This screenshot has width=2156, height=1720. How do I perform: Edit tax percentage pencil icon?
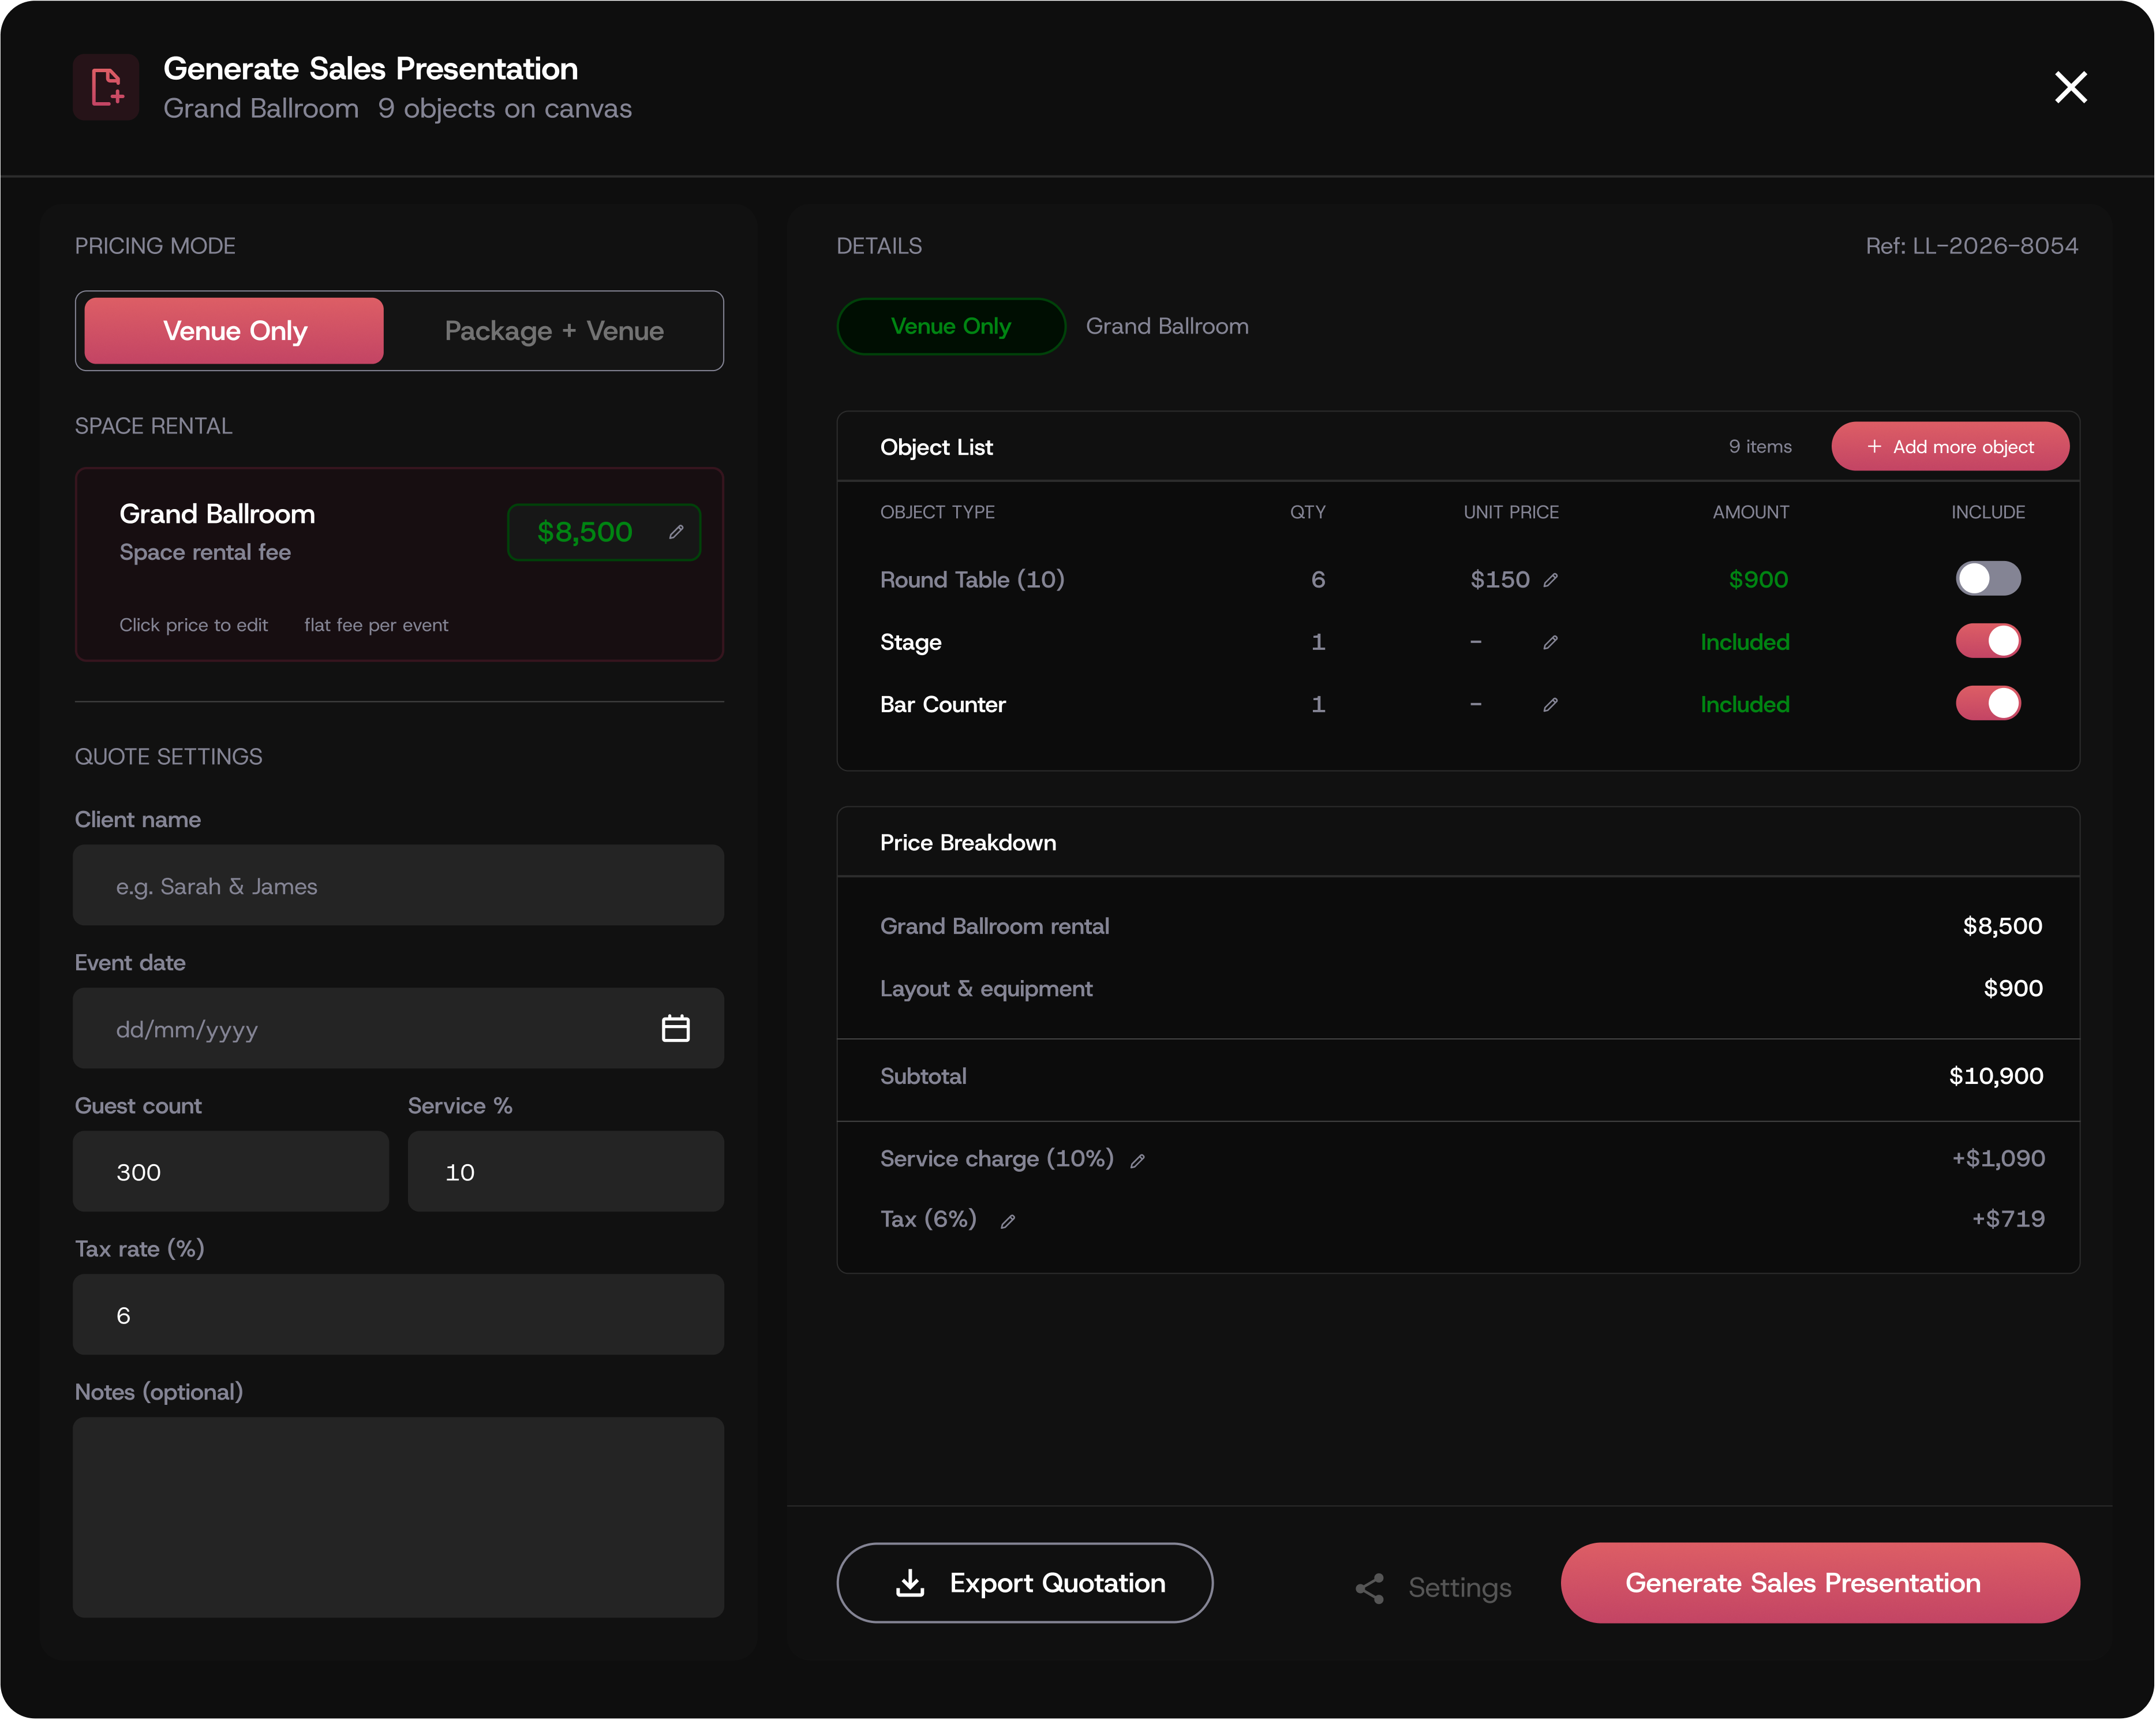click(1008, 1221)
